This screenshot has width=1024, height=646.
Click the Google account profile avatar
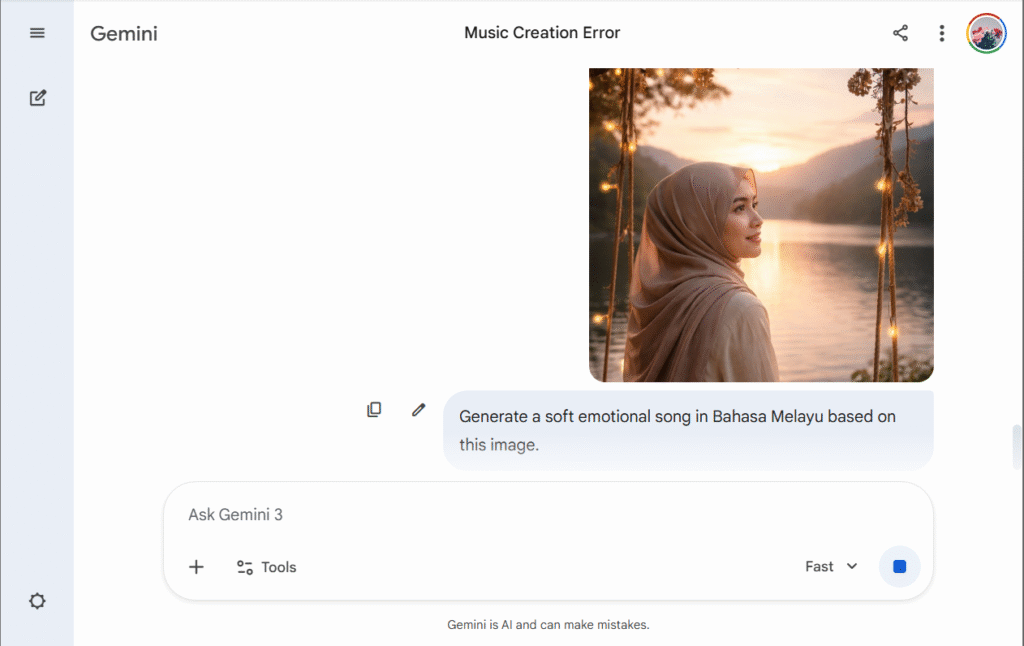[x=986, y=33]
